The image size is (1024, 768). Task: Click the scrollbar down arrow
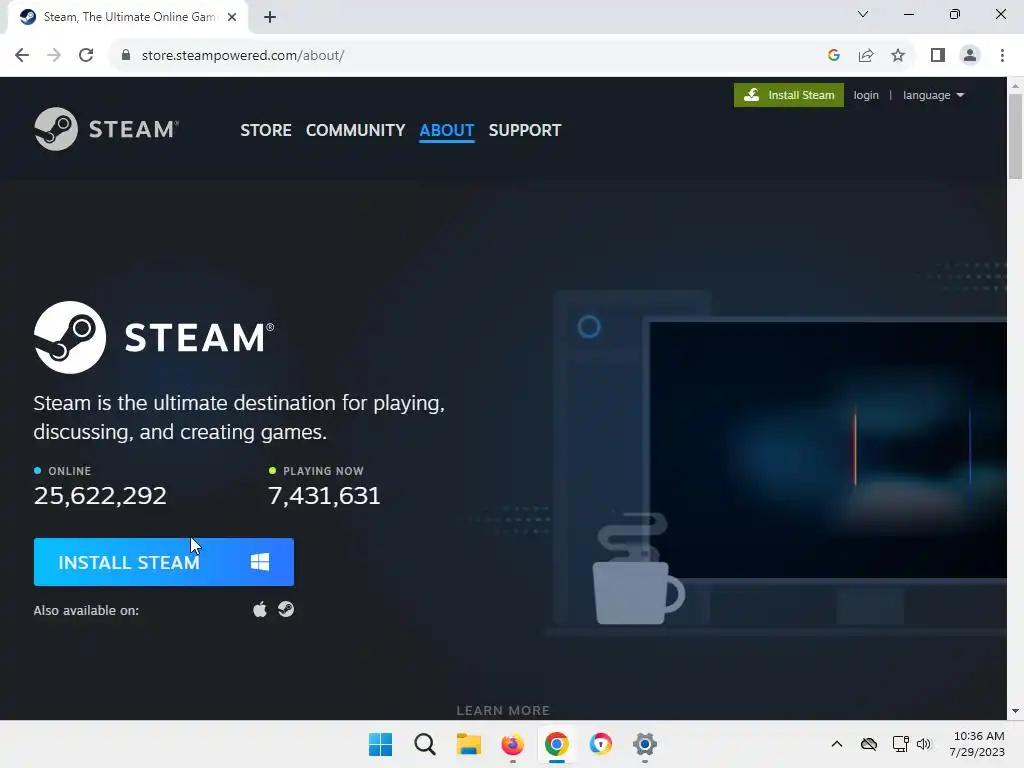(x=1015, y=711)
